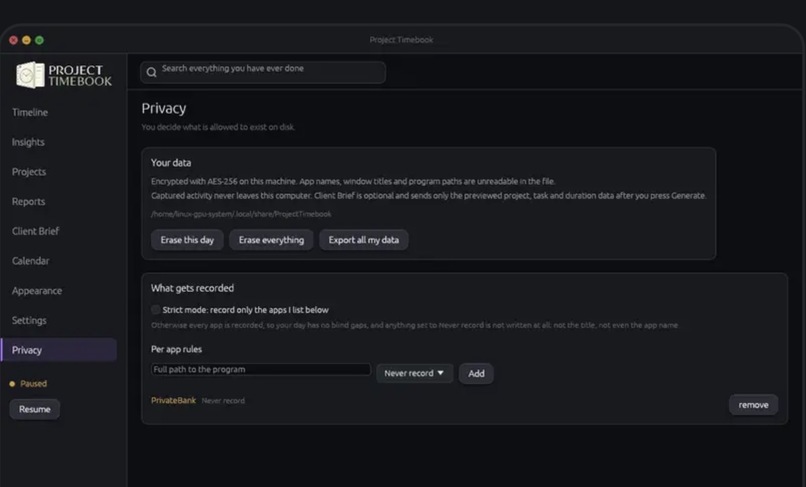Viewport: 806px width, 487px height.
Task: Click the PrivateBank rule name
Action: pyautogui.click(x=173, y=401)
